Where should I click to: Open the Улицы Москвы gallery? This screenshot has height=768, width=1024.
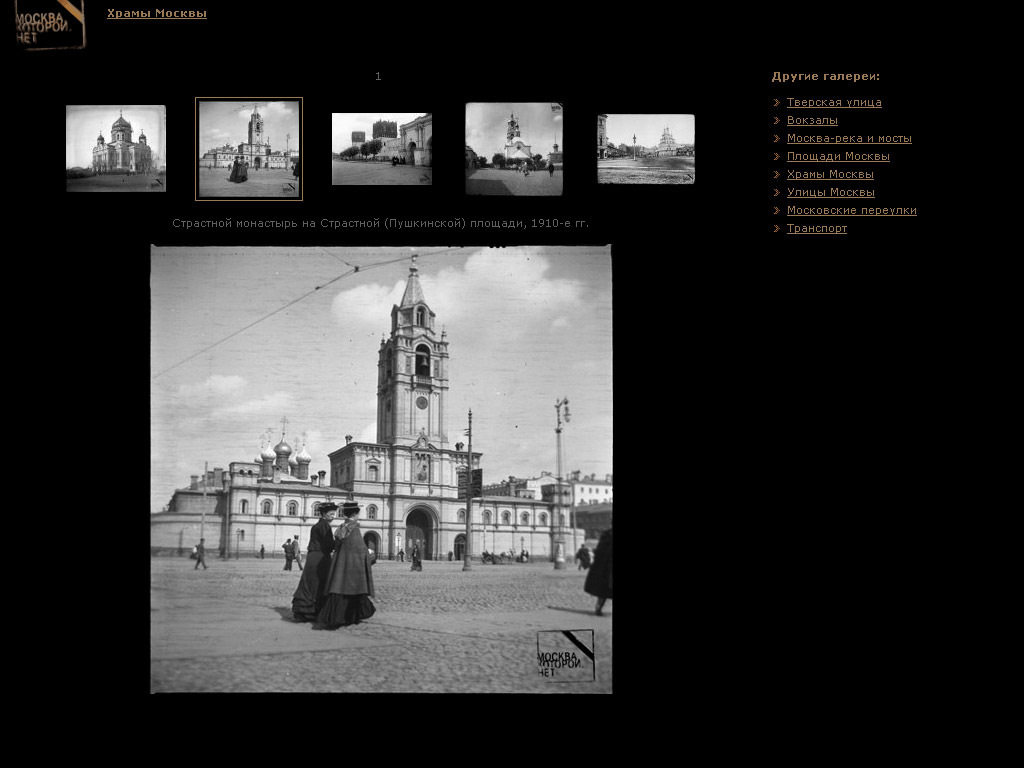click(x=831, y=192)
